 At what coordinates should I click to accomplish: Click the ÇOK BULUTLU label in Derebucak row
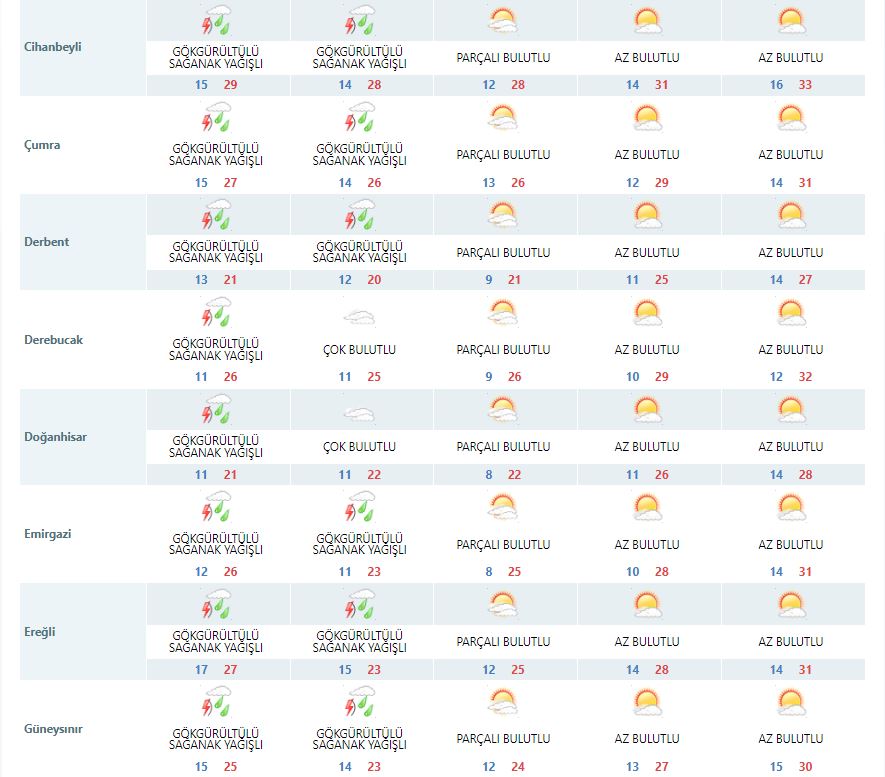point(360,350)
